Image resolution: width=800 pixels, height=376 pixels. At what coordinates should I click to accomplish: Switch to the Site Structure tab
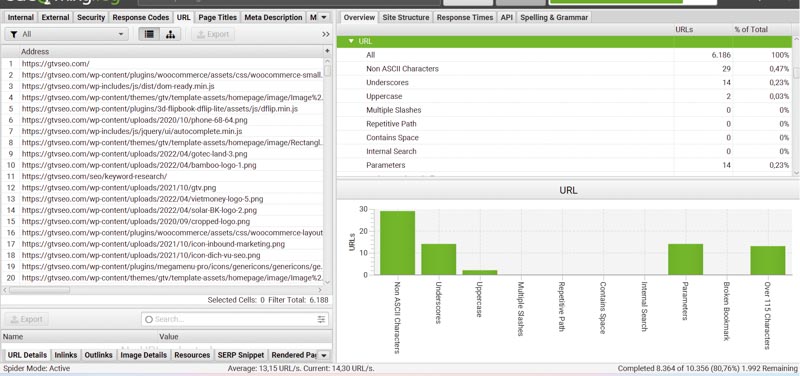[406, 17]
